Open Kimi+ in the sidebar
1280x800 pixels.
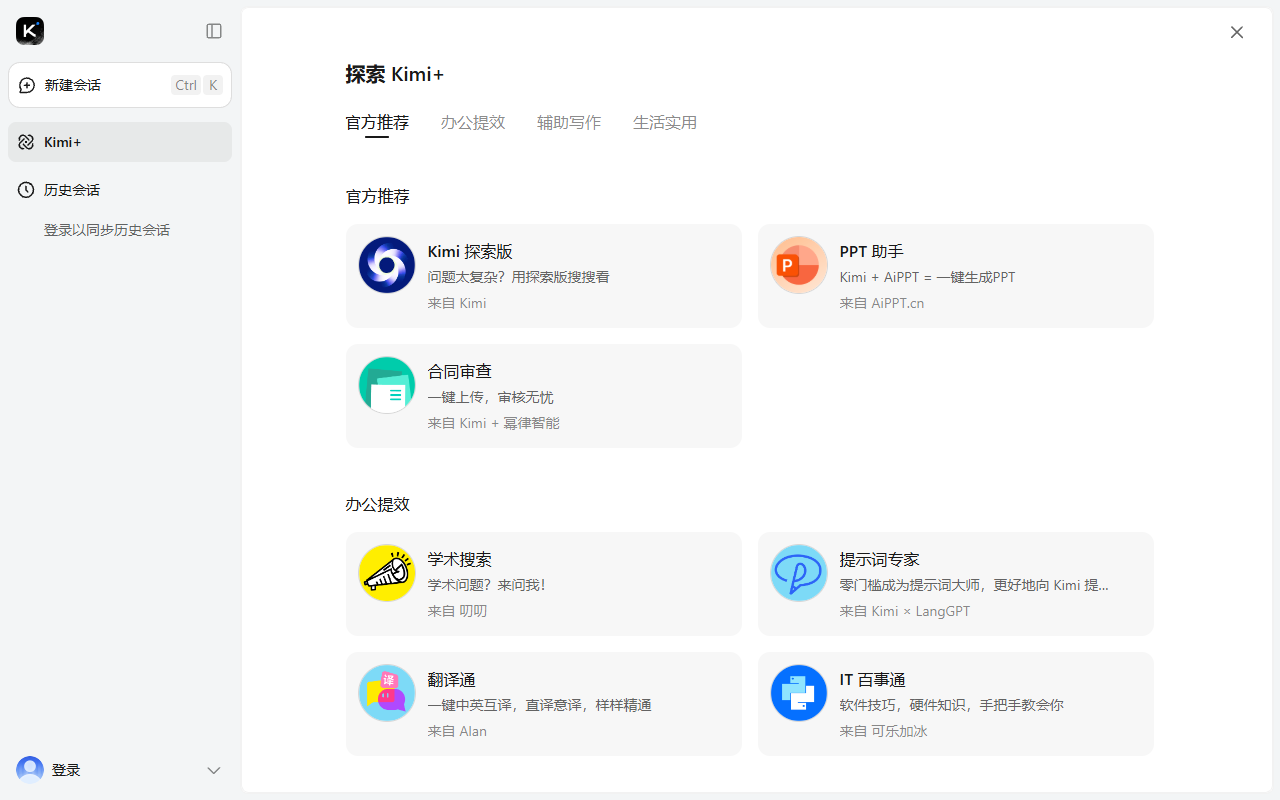pyautogui.click(x=120, y=142)
